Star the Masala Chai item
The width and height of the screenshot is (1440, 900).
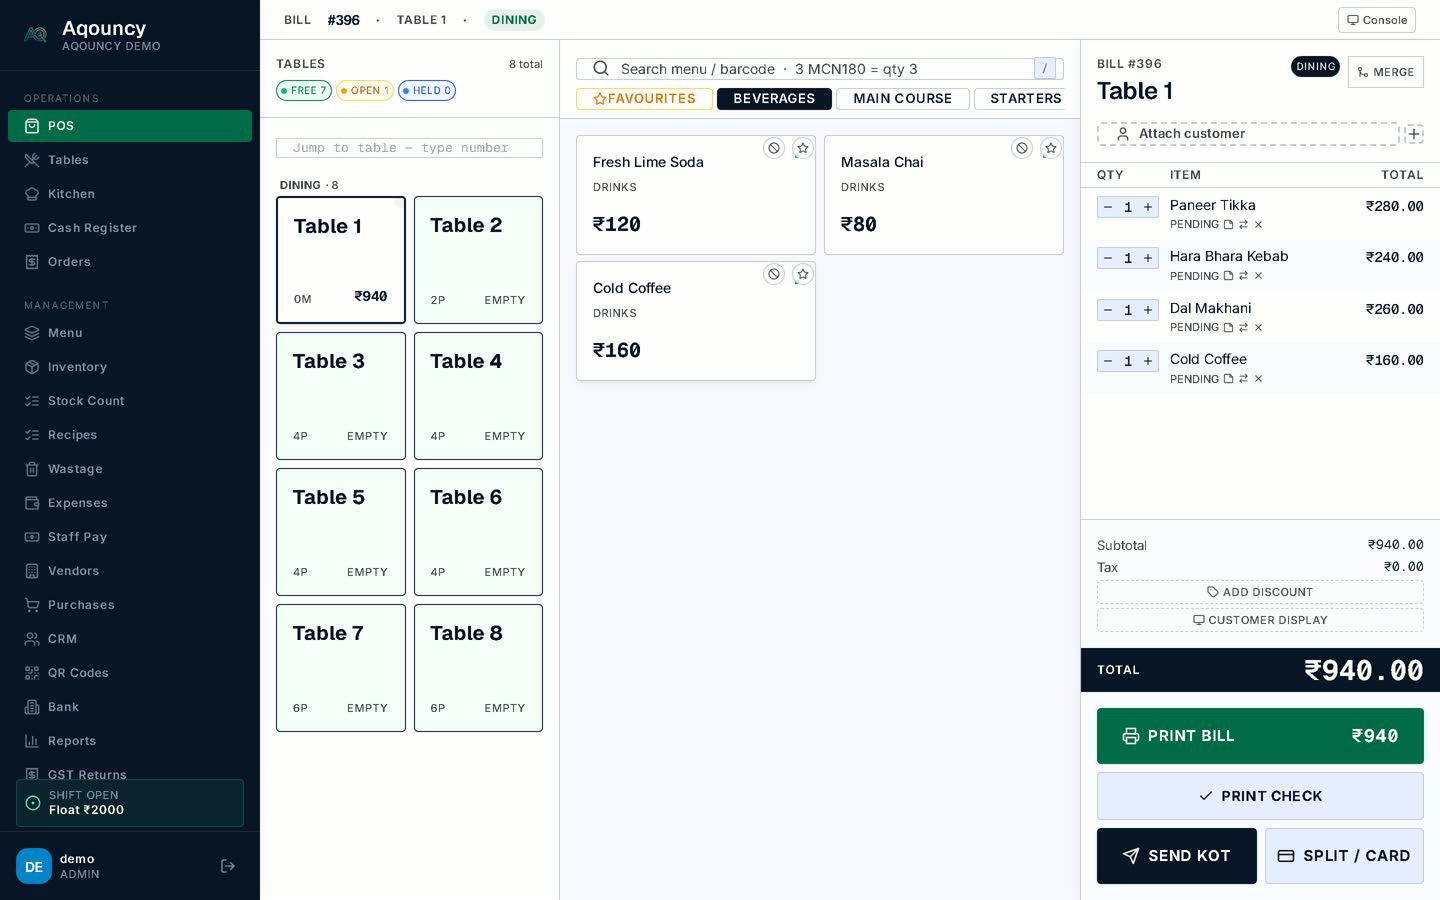click(x=1051, y=148)
